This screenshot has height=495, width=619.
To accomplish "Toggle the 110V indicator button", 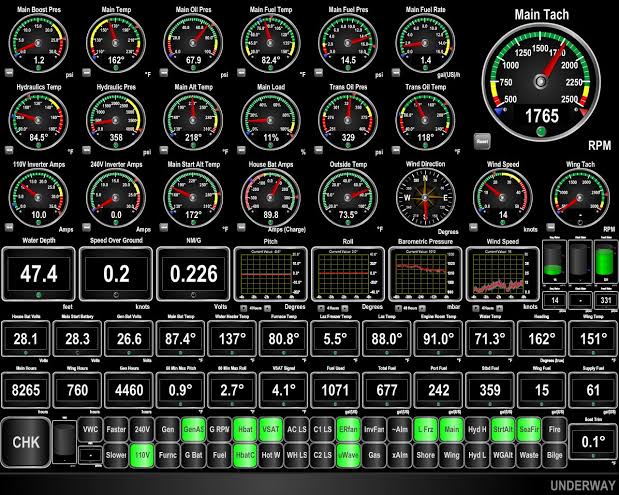I will point(142,455).
